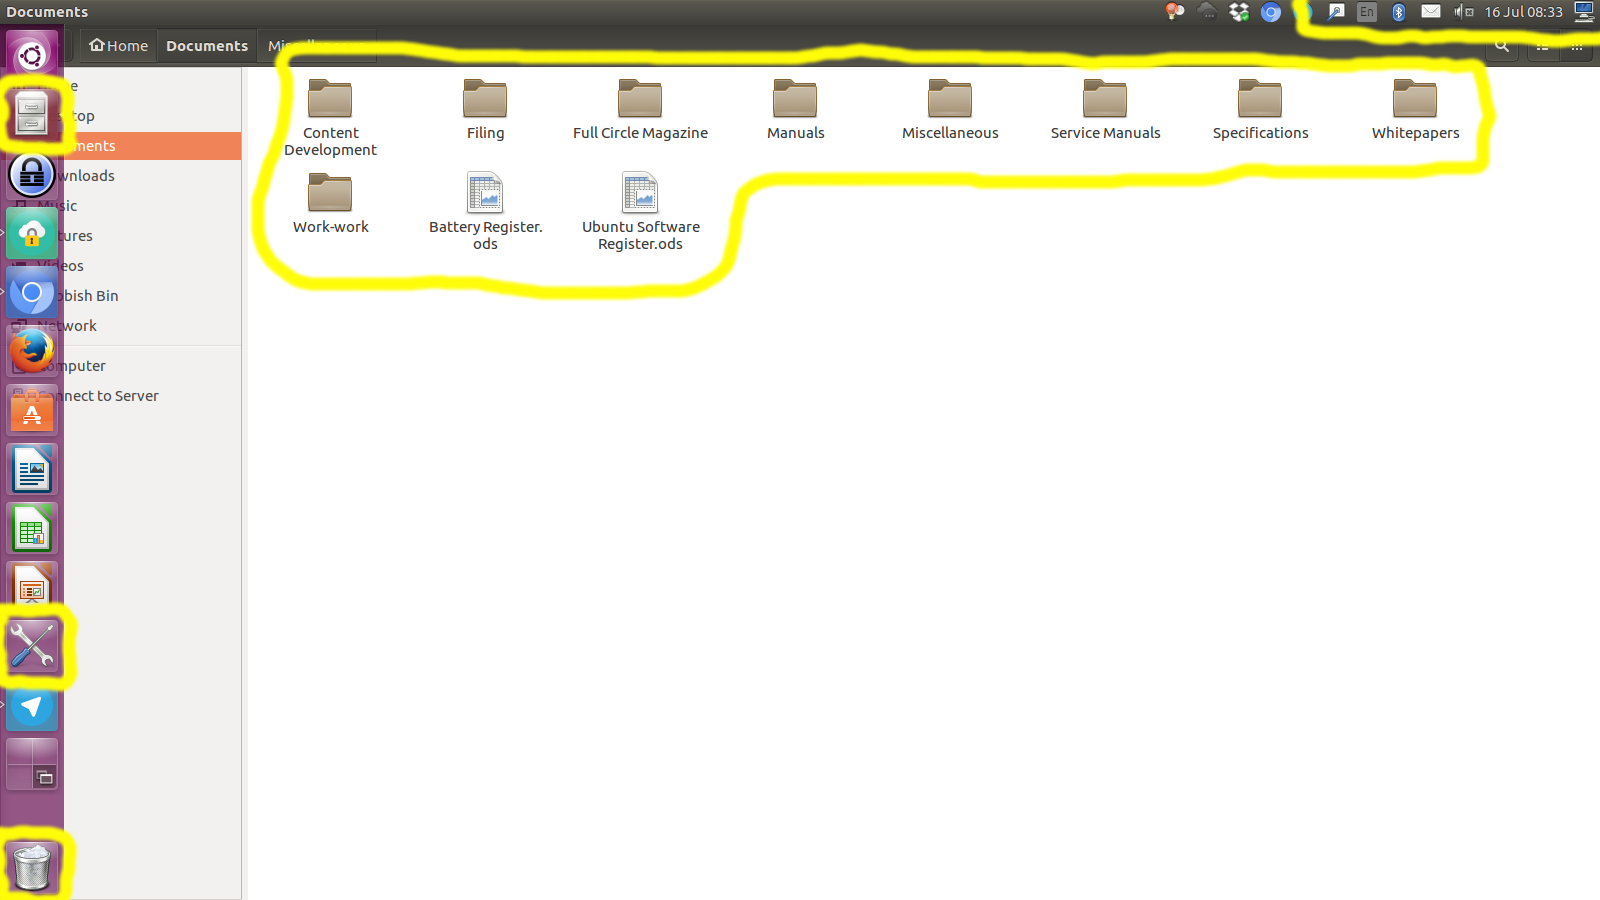Open the Rubbish Bin from the launcher
The width and height of the screenshot is (1600, 900).
34,866
